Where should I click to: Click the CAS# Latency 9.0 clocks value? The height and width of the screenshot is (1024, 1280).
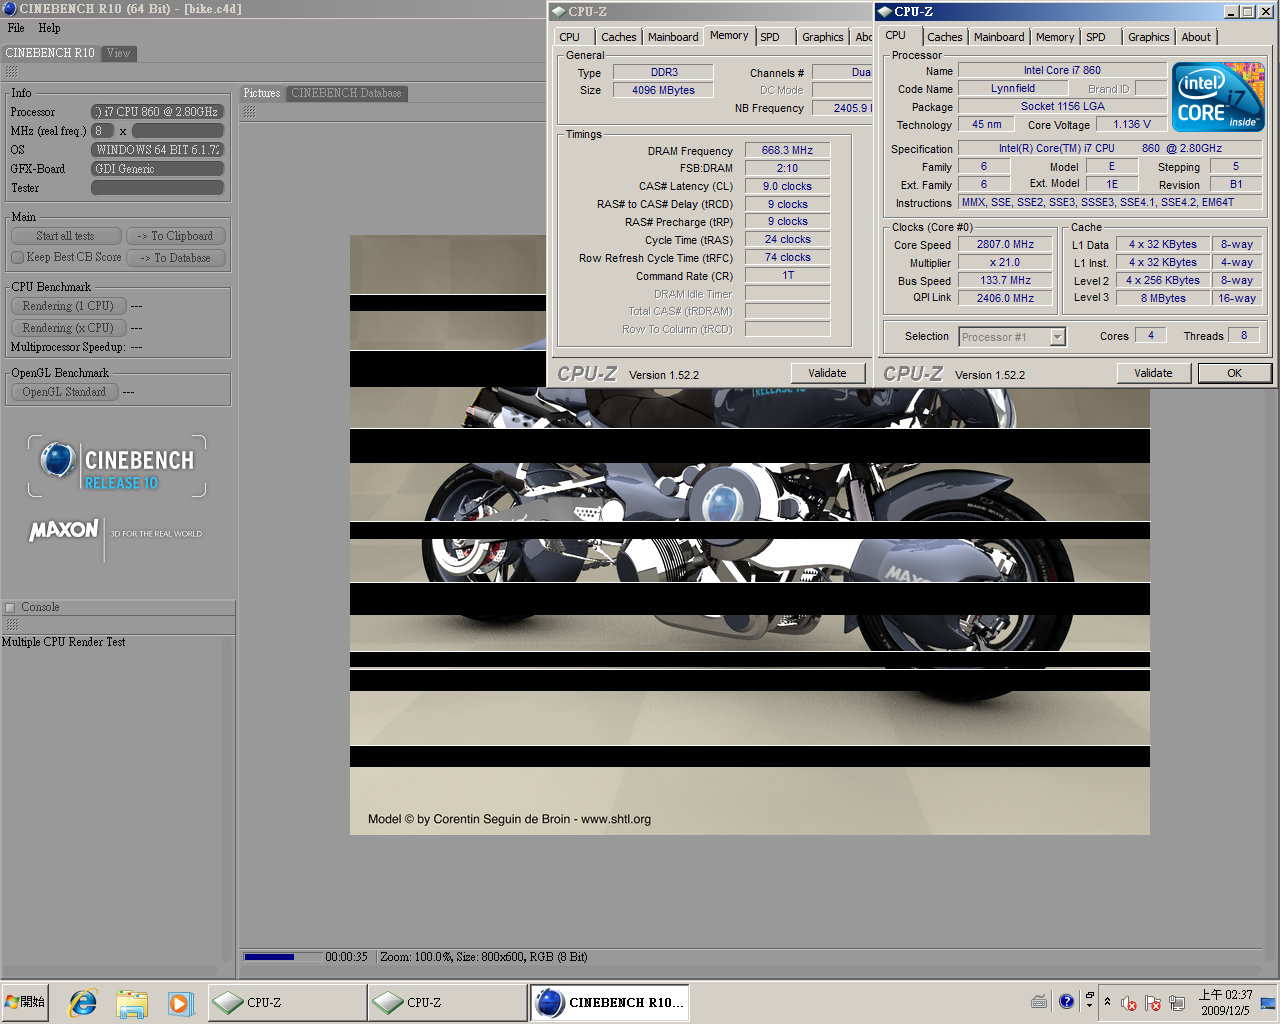pos(787,186)
